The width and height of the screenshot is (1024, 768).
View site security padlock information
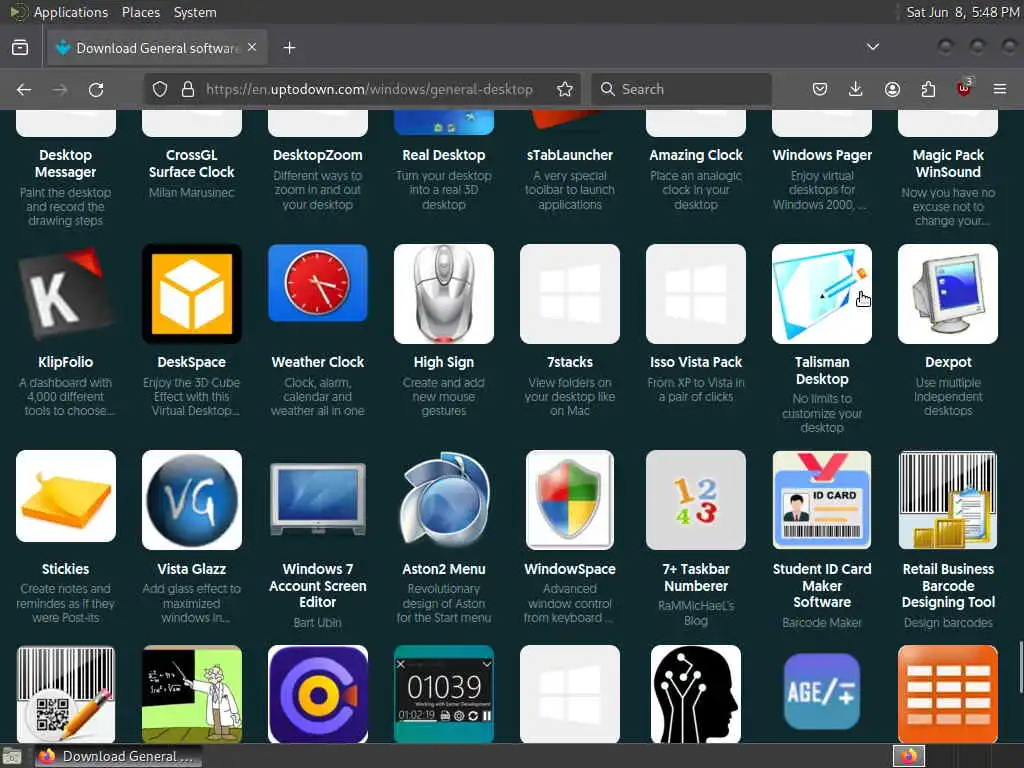point(188,89)
